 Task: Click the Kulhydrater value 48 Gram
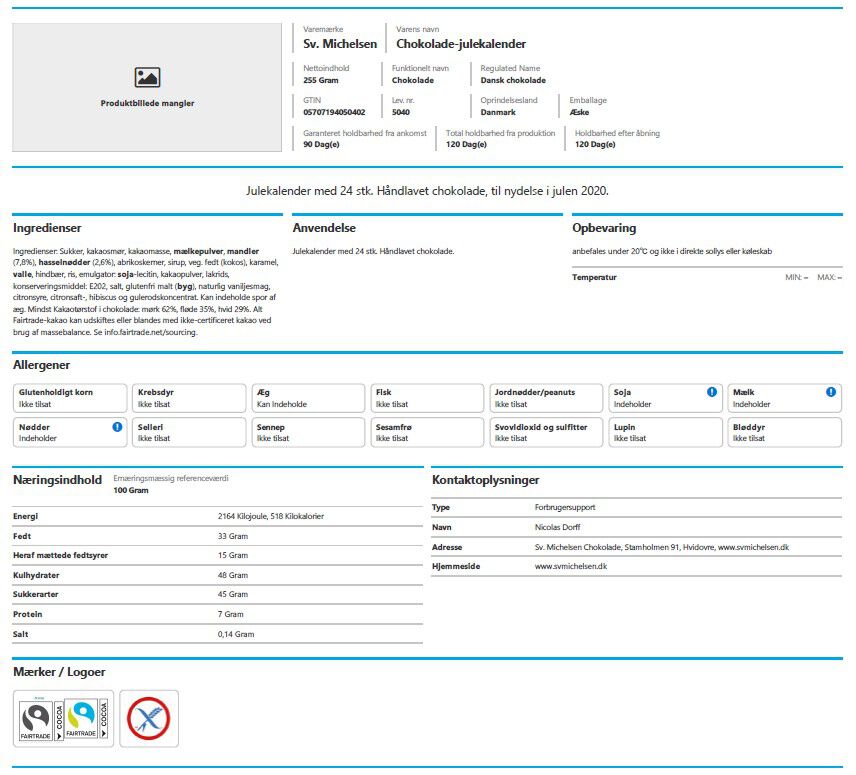(233, 575)
